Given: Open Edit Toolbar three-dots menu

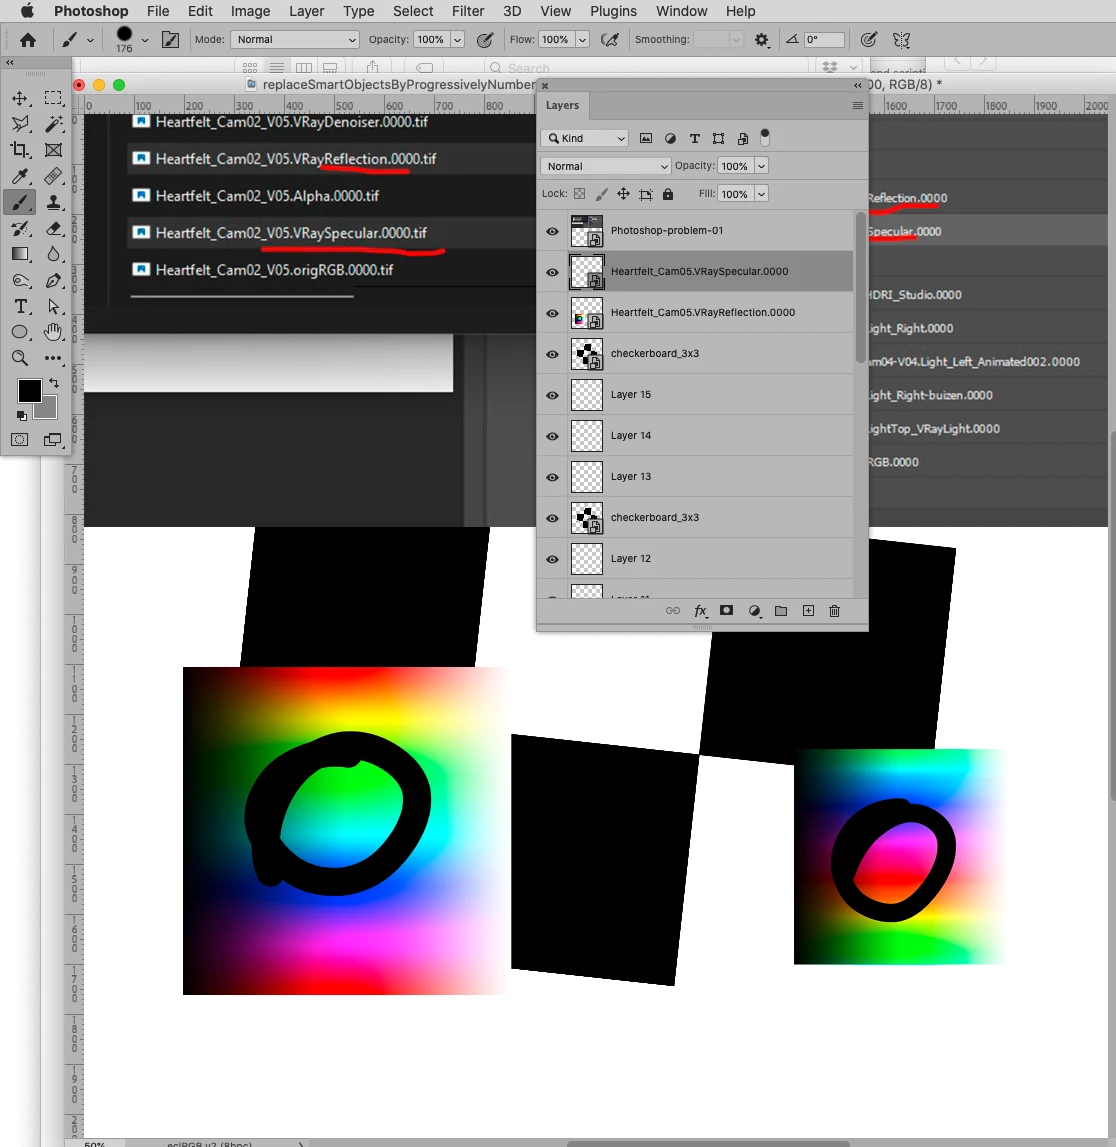Looking at the screenshot, I should pos(53,358).
